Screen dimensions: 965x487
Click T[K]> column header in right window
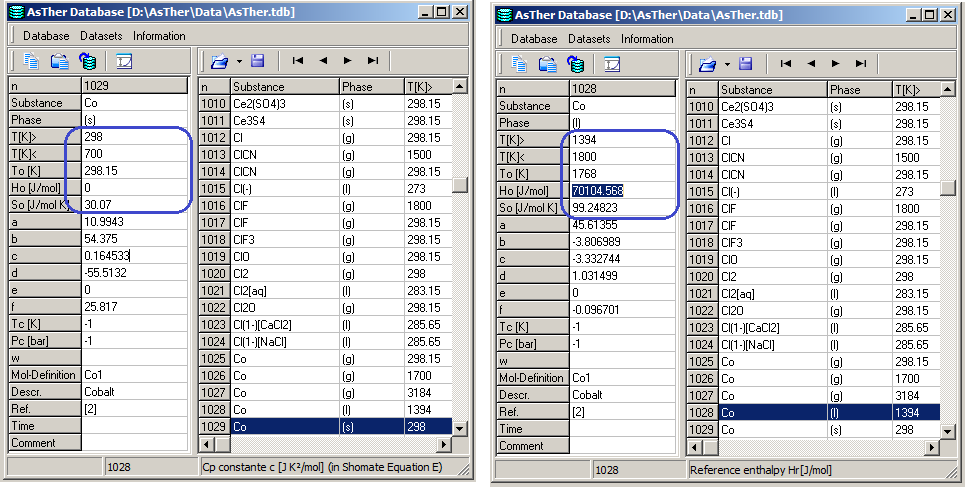click(x=916, y=90)
